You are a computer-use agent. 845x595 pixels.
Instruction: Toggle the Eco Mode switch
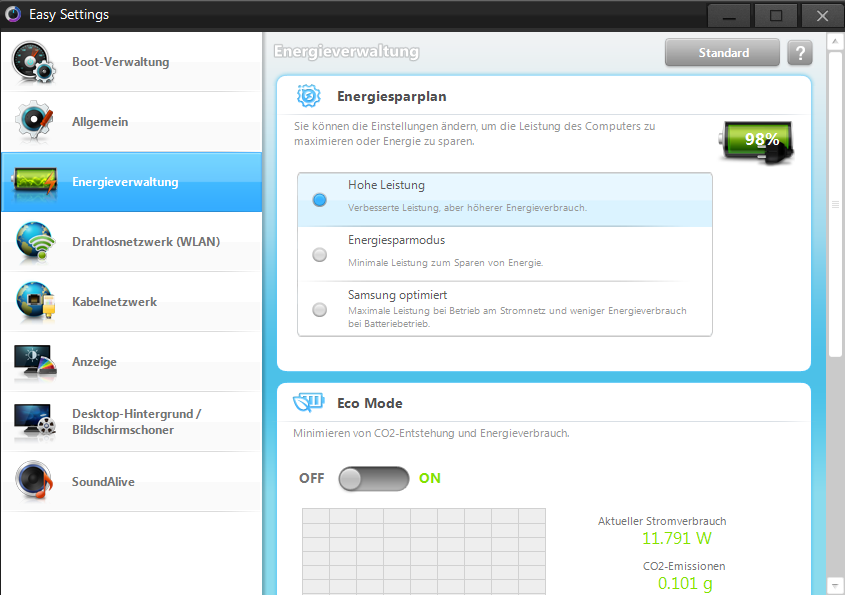coord(373,479)
